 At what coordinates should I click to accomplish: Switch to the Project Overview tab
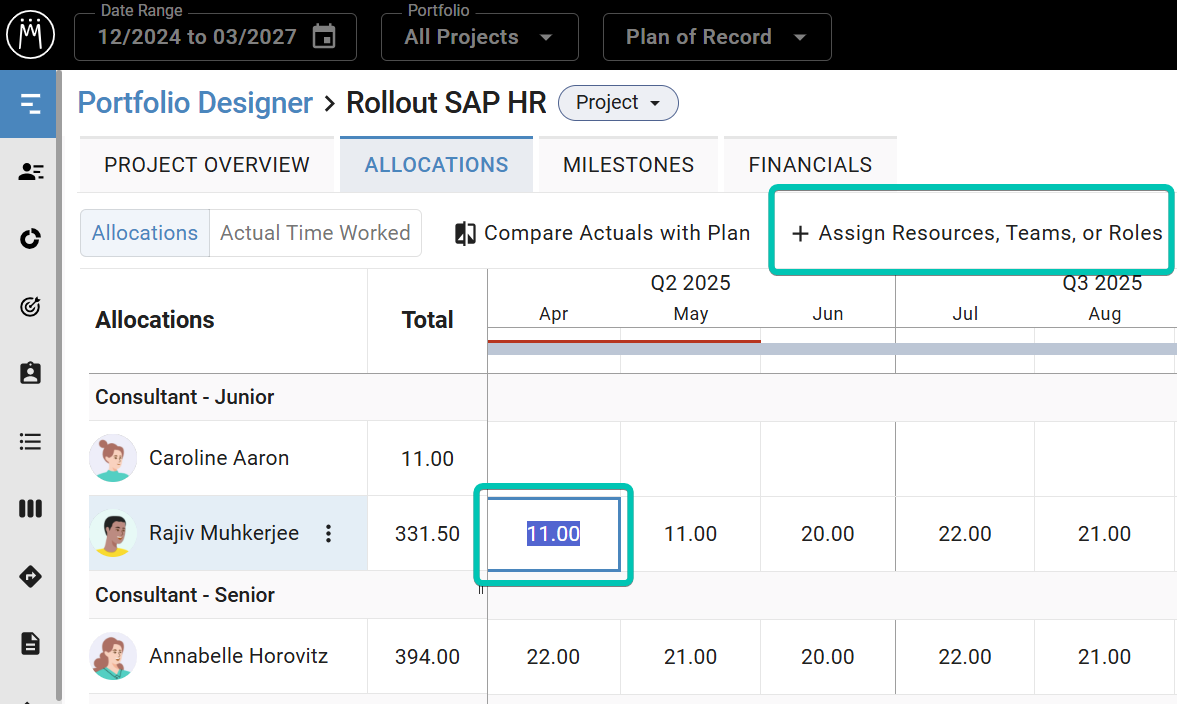(x=207, y=165)
